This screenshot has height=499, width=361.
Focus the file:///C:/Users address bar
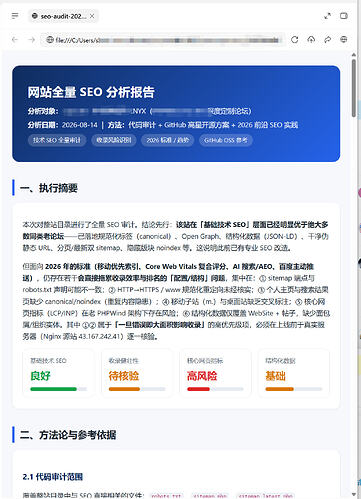pos(163,40)
